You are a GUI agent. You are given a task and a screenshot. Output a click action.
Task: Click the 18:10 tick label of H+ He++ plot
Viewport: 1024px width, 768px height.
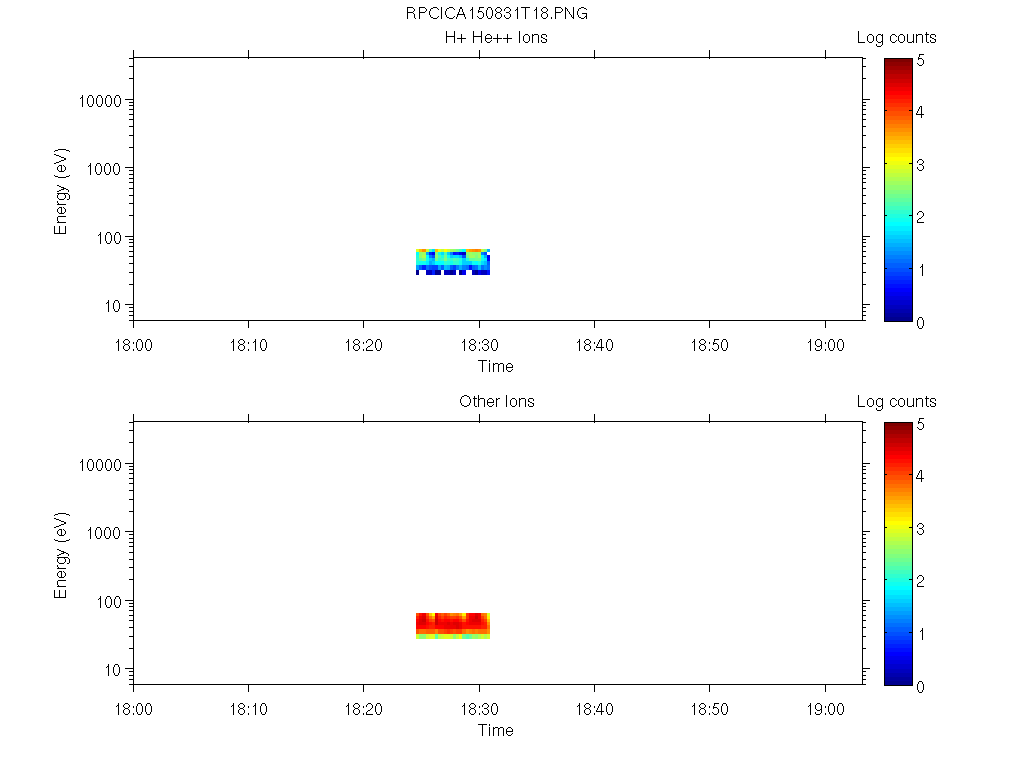pos(248,345)
